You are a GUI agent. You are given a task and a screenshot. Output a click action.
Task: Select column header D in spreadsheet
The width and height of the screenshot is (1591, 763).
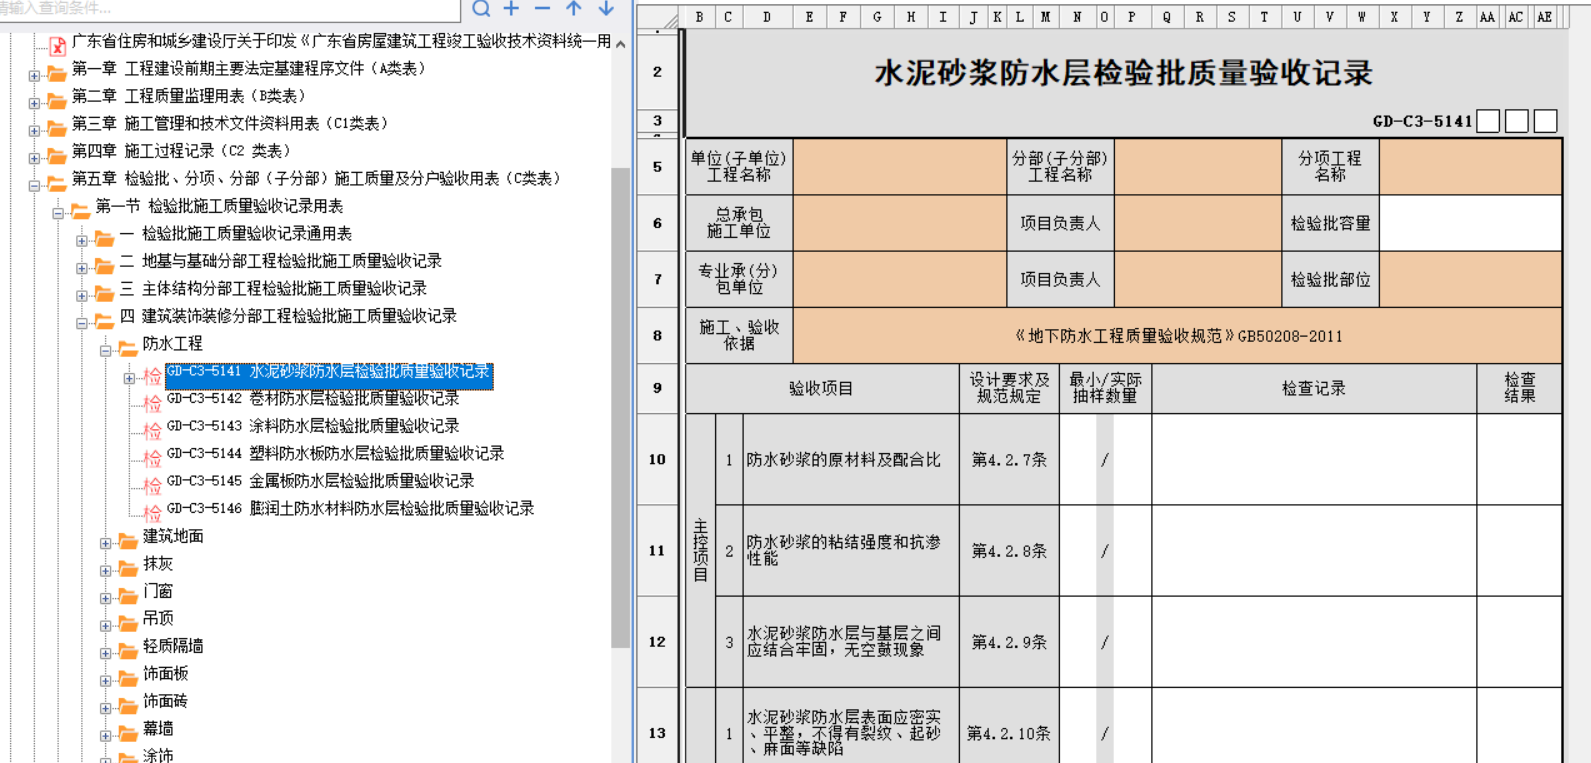766,17
